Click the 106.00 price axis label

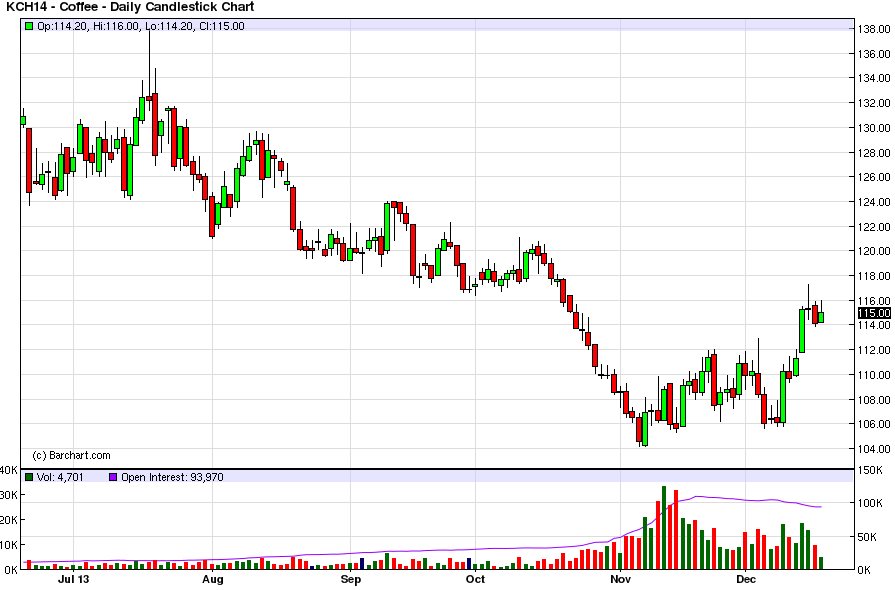point(874,424)
